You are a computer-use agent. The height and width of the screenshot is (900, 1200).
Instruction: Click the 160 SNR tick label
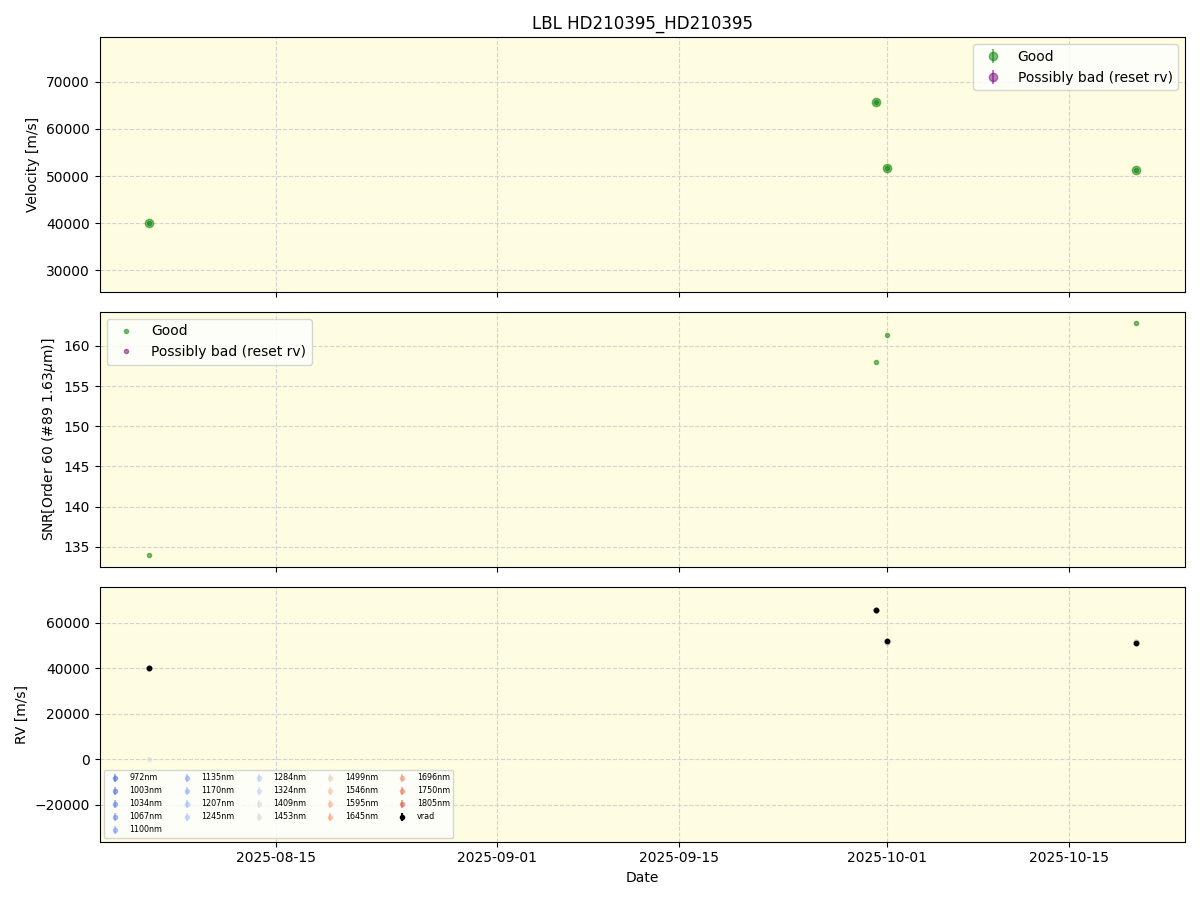click(78, 346)
